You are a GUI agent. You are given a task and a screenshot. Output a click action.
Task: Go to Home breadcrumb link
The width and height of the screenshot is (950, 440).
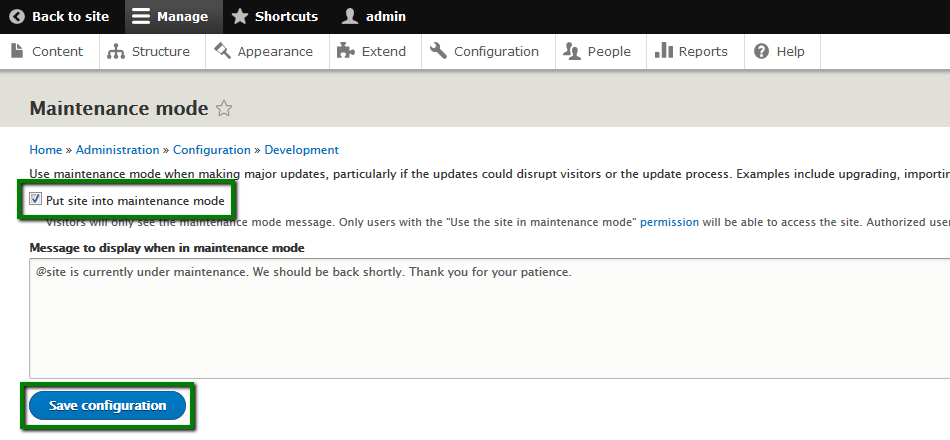pos(46,150)
